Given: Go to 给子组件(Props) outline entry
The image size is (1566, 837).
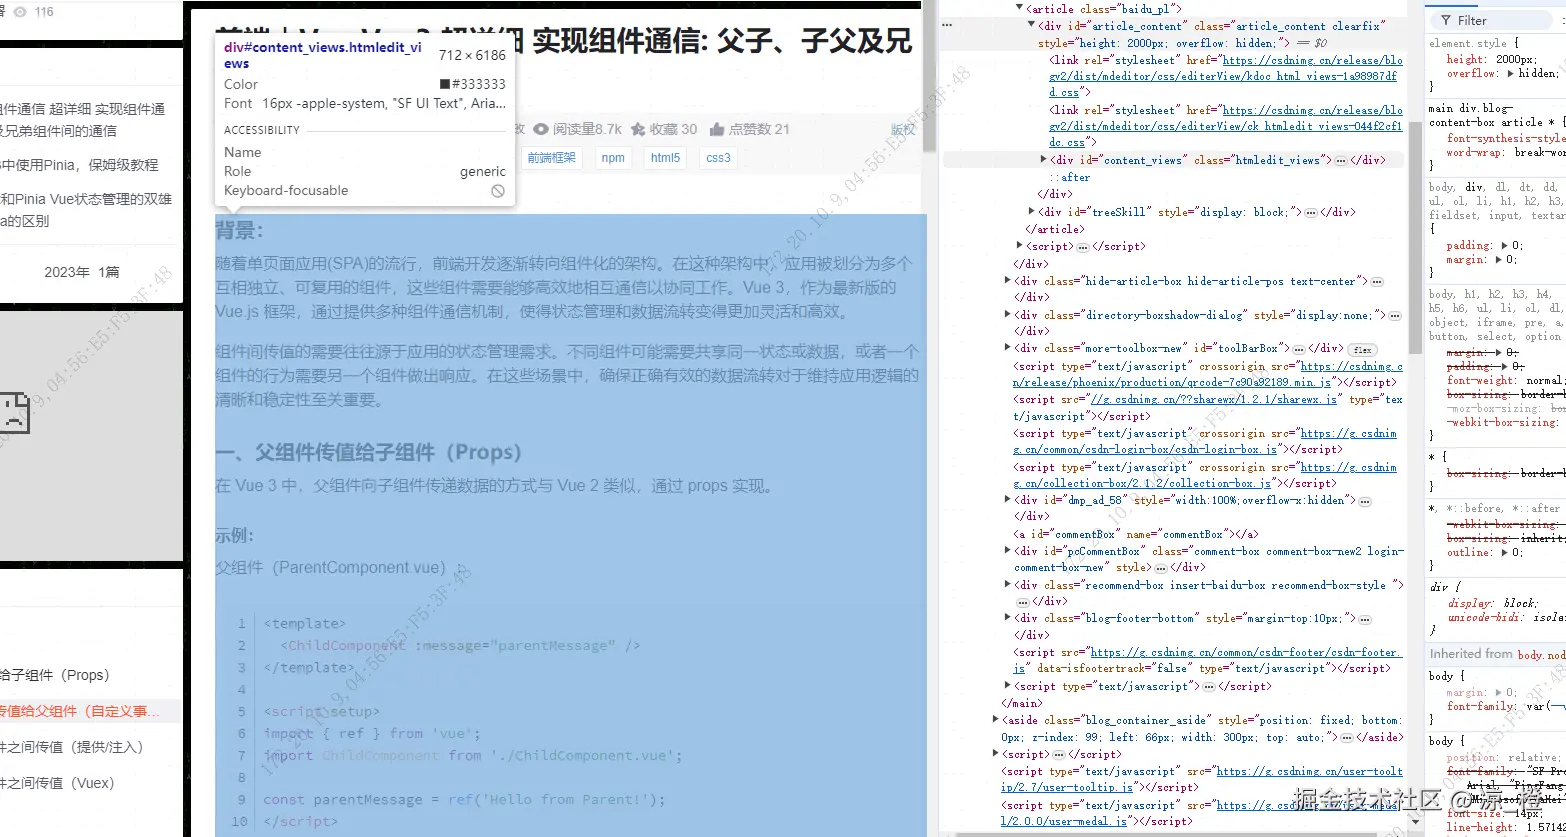Looking at the screenshot, I should (x=55, y=675).
